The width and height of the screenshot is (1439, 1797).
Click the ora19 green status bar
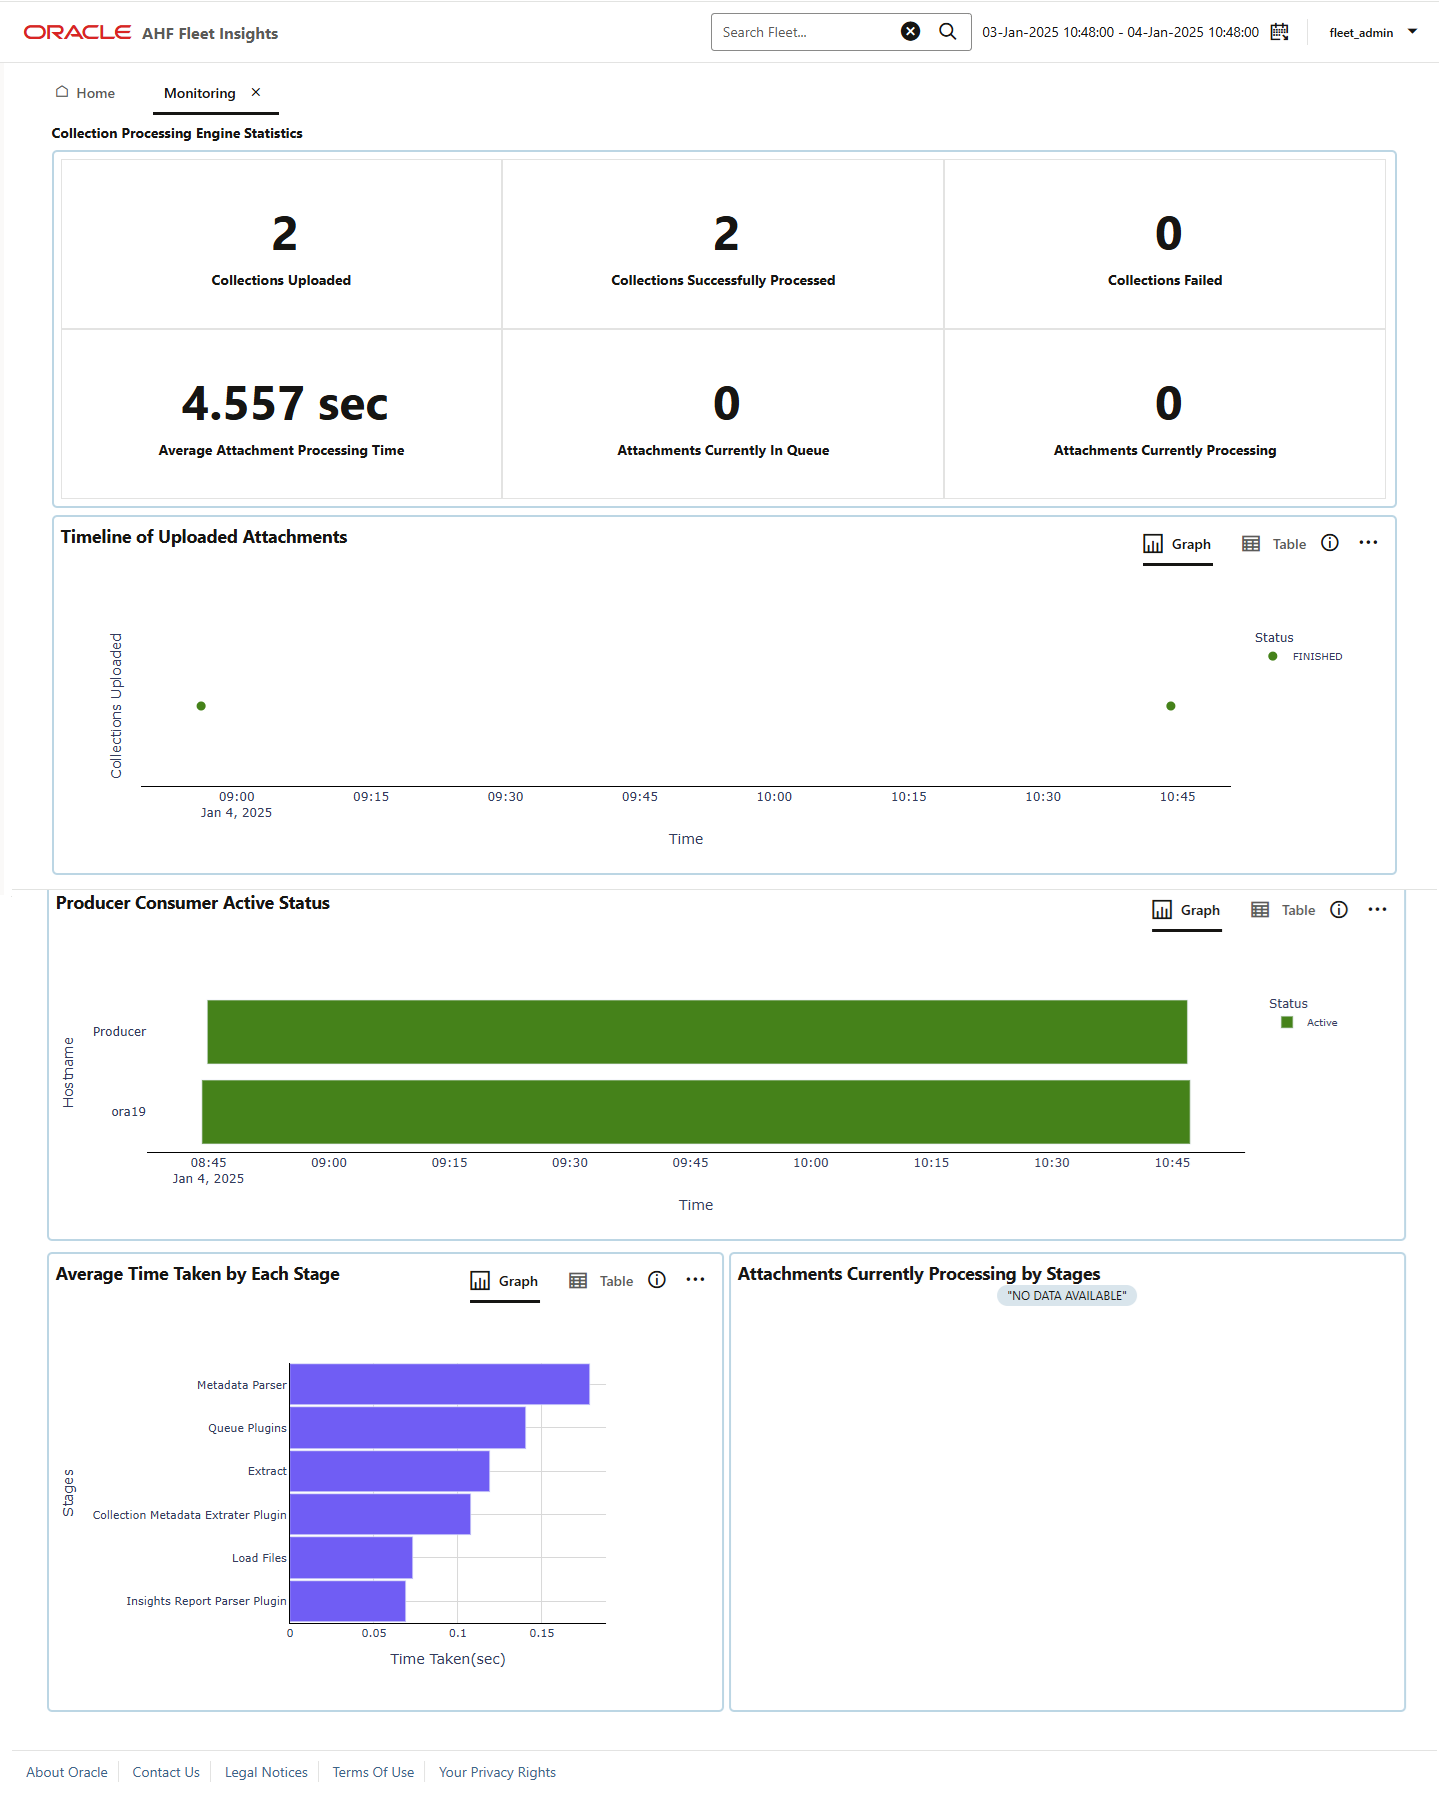click(x=696, y=1112)
